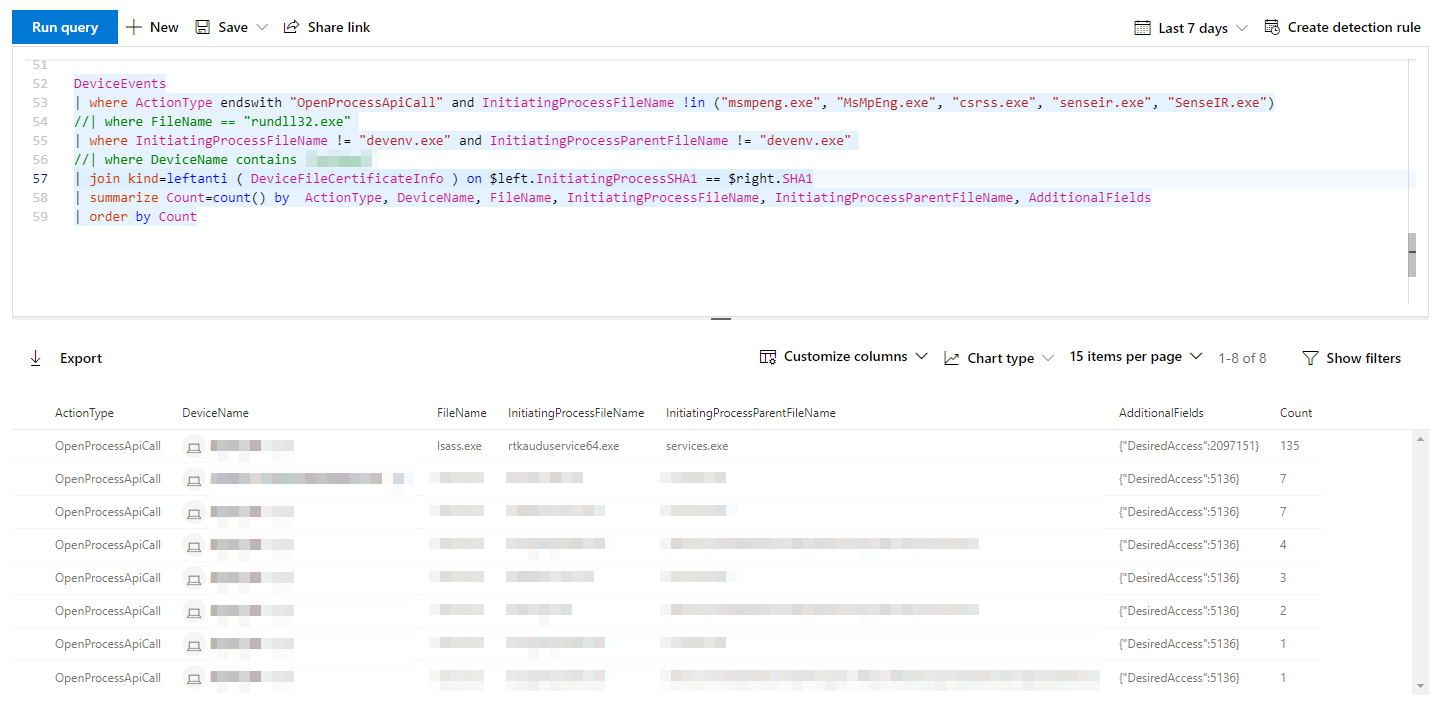Viewport: 1442px width, 702px height.
Task: Click the Chart type graph icon
Action: [952, 358]
